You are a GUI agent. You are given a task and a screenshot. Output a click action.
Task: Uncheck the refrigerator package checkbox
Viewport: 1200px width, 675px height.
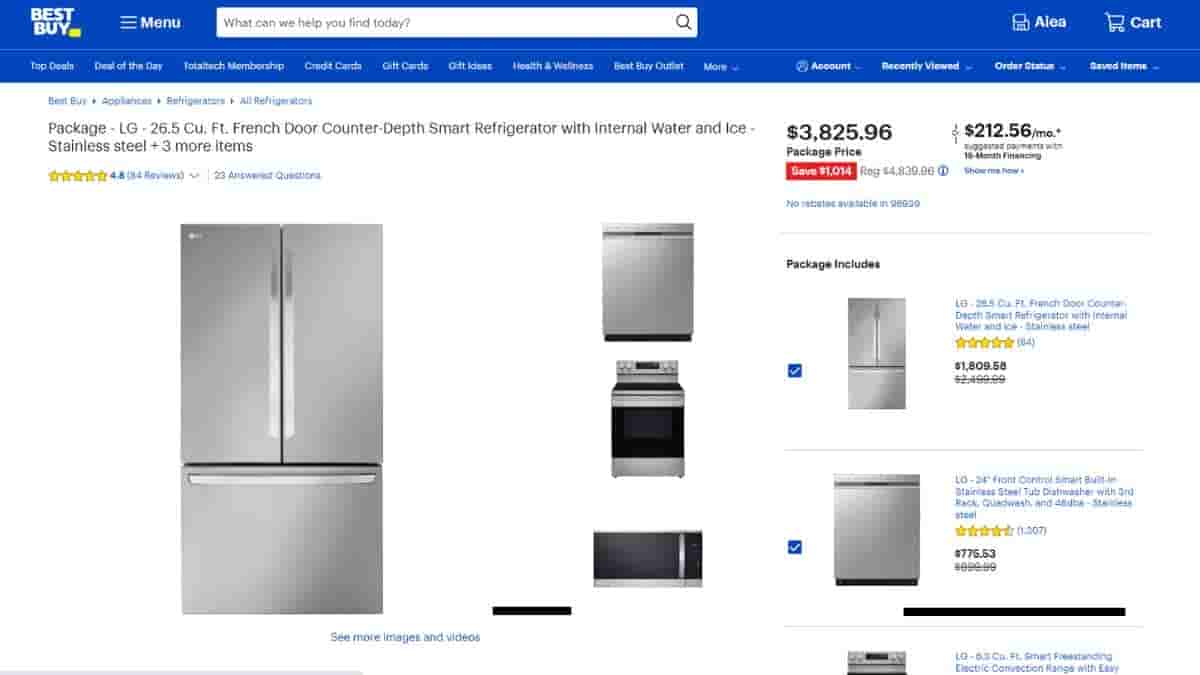click(x=795, y=371)
